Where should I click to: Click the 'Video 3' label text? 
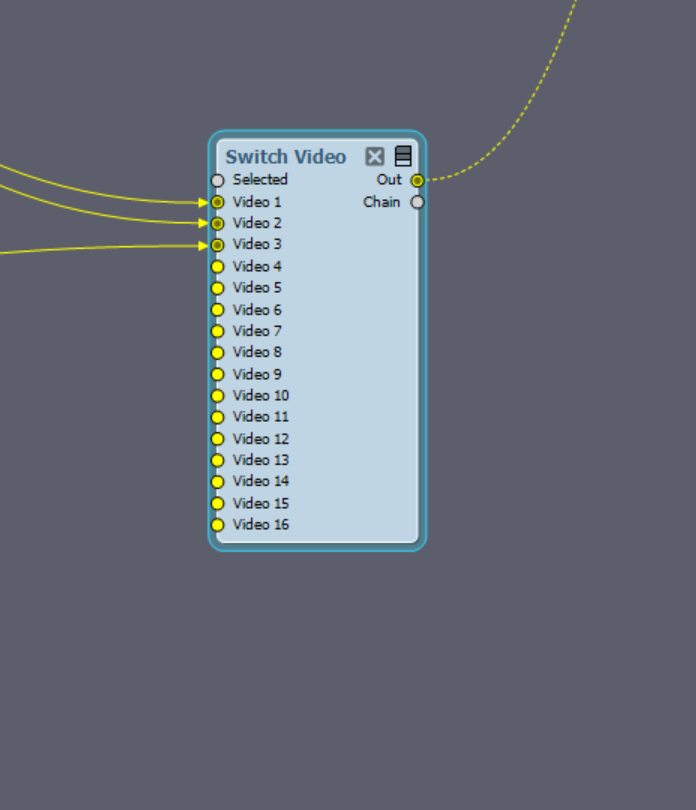(x=257, y=244)
